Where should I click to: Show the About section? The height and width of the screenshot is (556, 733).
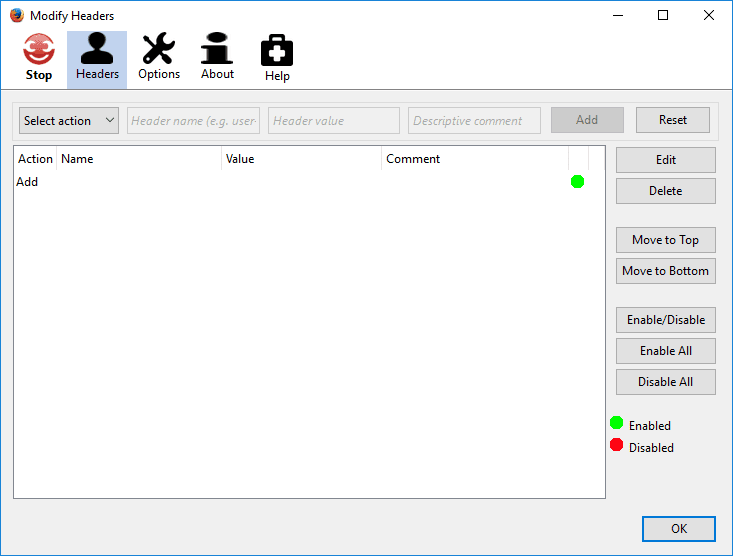[217, 57]
